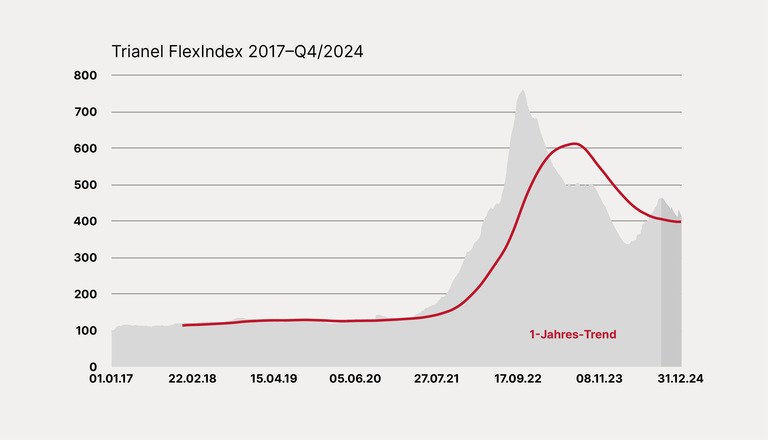The width and height of the screenshot is (768, 440).
Task: Click the x-axis date '15.04.19'
Action: pos(274,379)
